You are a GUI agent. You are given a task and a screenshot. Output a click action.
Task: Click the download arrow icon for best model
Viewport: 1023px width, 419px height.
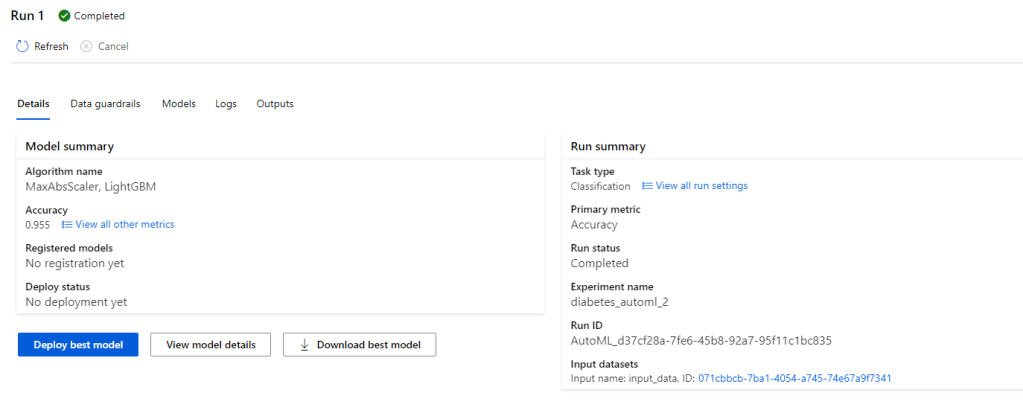(x=303, y=345)
